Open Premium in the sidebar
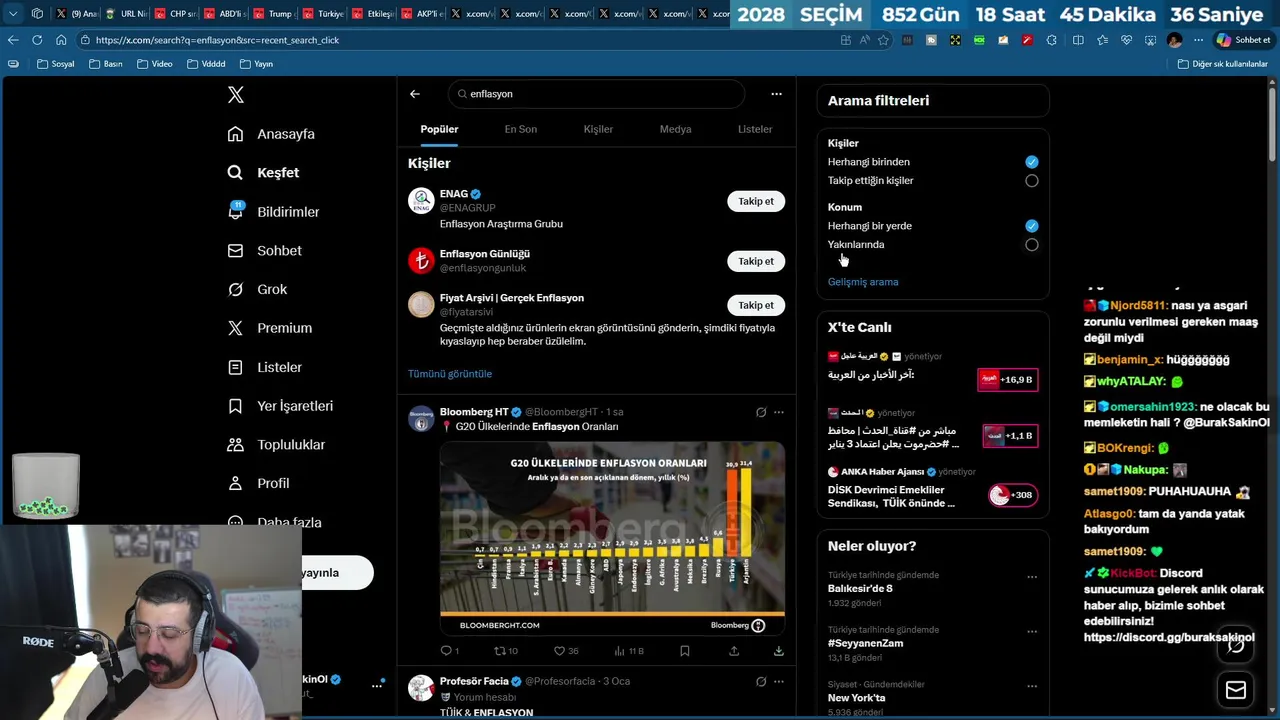The width and height of the screenshot is (1280, 720). click(270, 328)
